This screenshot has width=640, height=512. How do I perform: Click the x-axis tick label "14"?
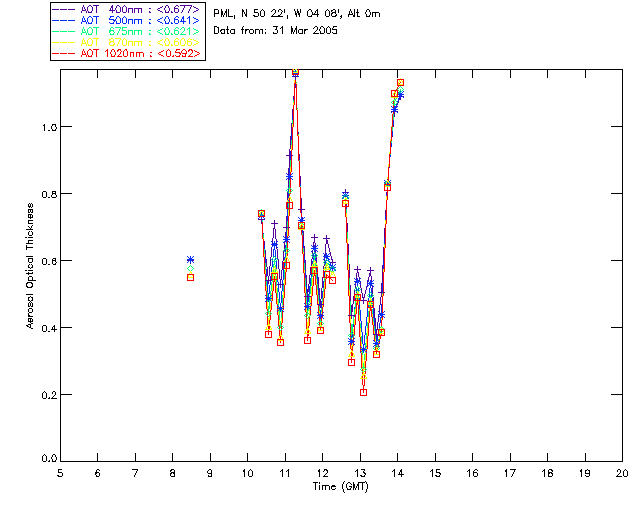pyautogui.click(x=398, y=473)
